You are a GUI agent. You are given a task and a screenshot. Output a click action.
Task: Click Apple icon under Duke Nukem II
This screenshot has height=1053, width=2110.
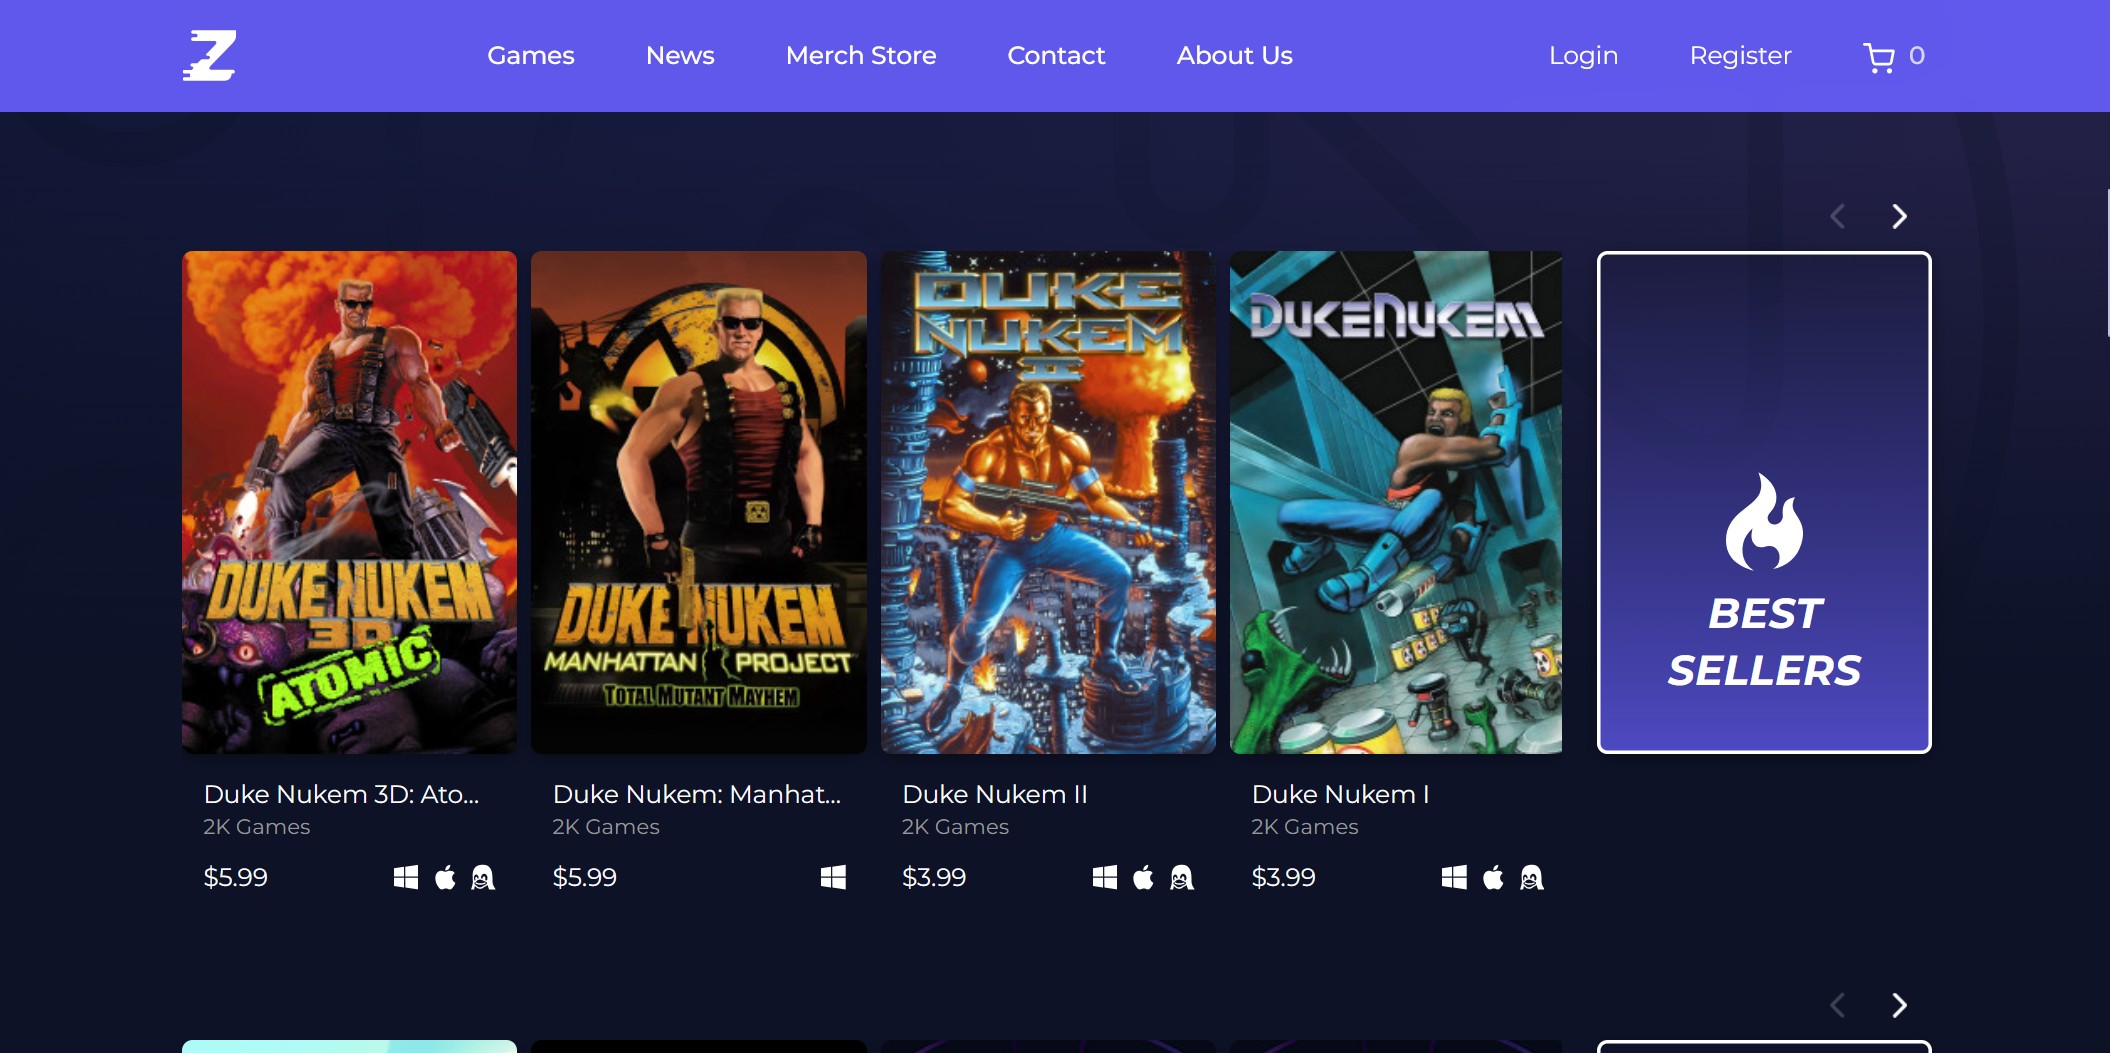(x=1143, y=877)
